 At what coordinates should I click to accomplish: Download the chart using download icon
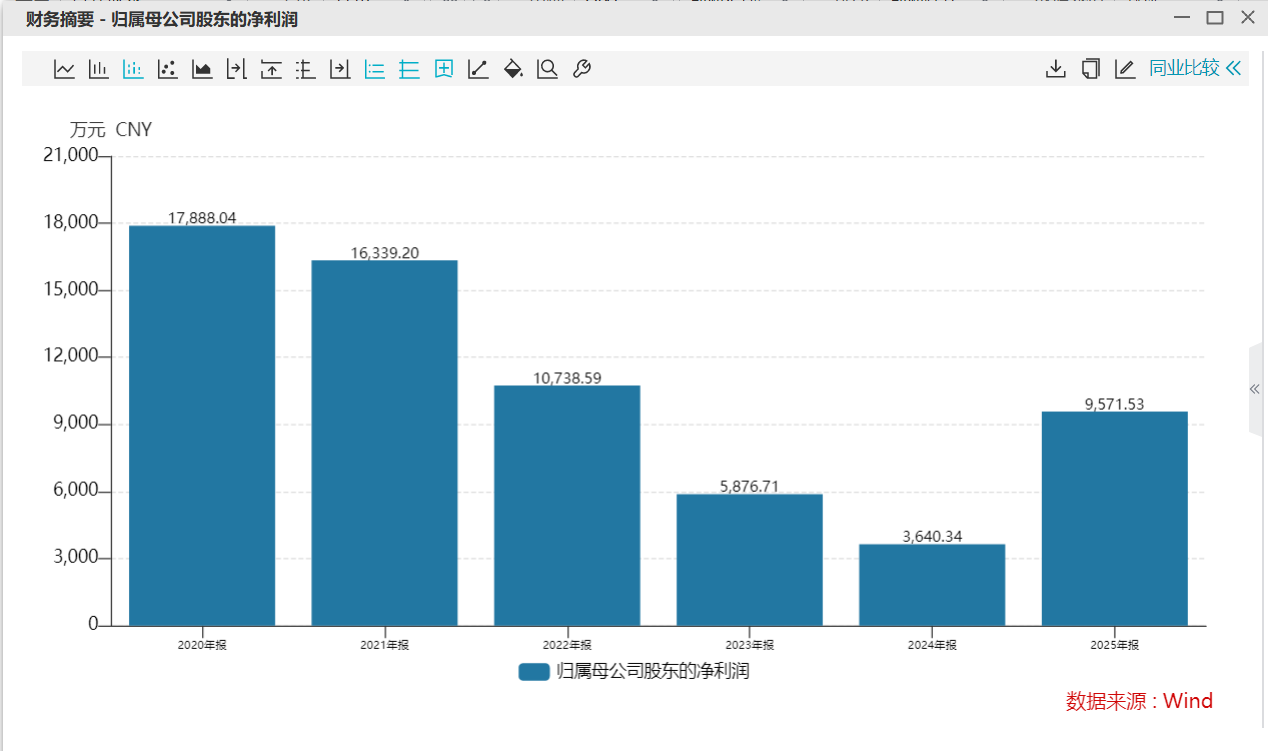(1055, 69)
